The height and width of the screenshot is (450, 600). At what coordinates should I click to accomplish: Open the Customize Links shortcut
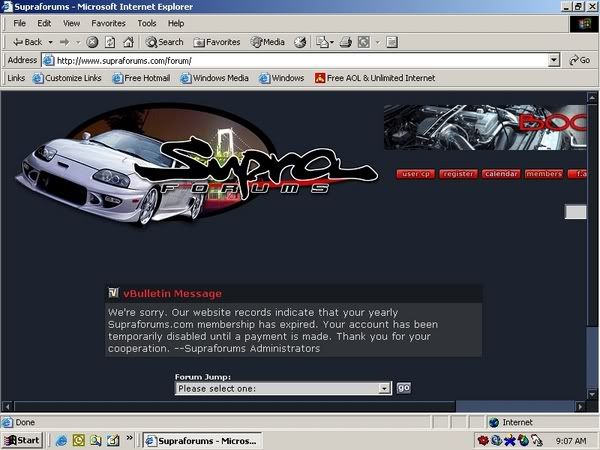coord(67,78)
